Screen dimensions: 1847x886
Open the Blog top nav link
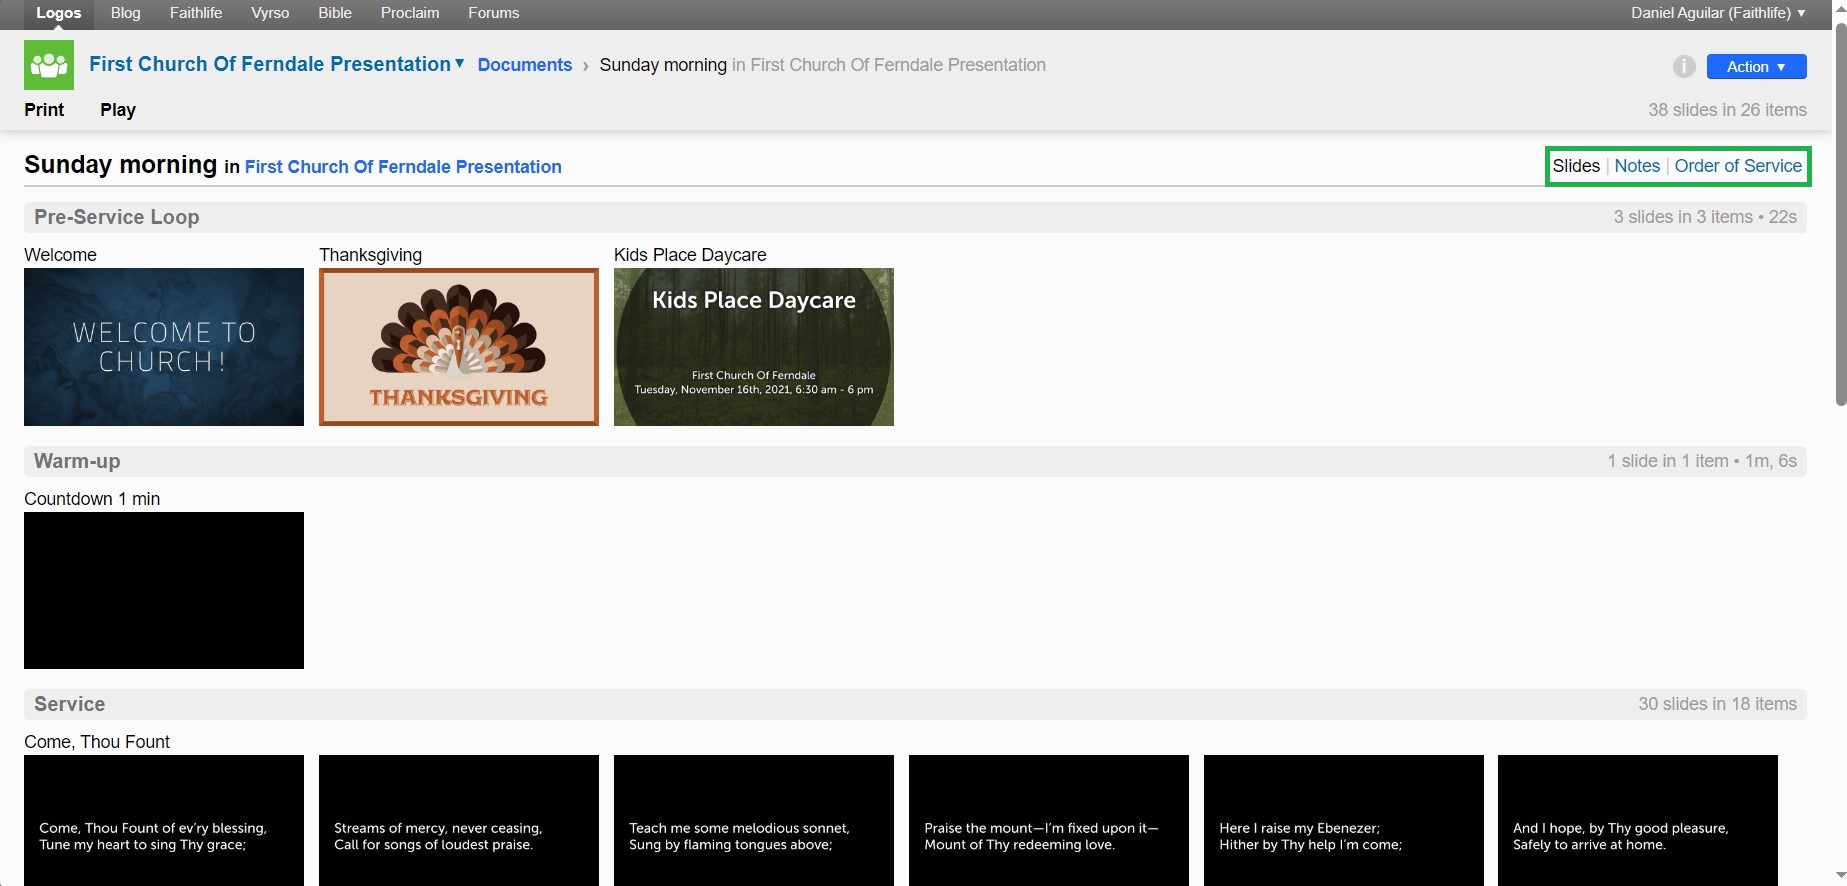point(125,13)
